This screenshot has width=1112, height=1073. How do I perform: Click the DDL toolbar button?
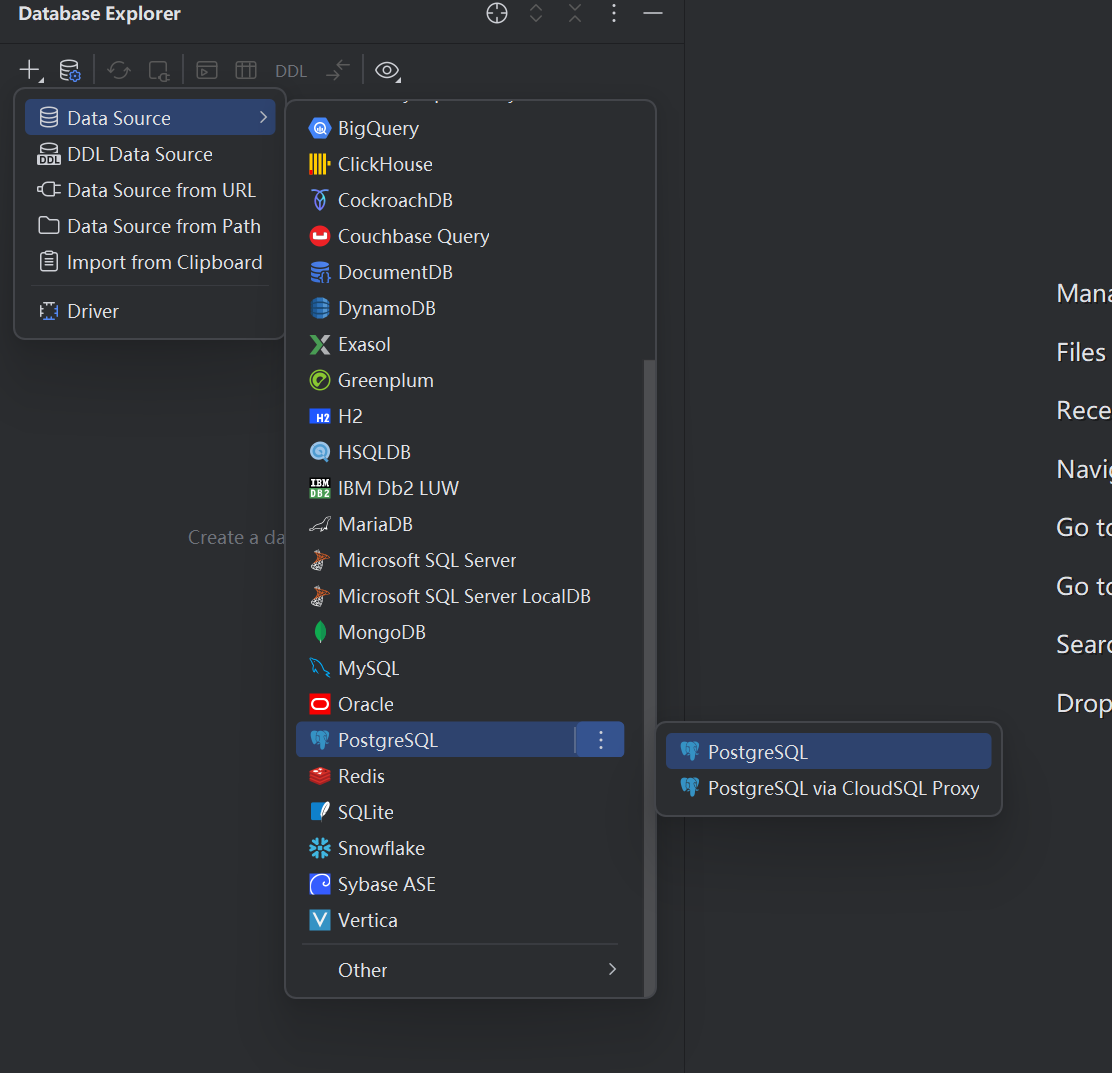point(291,71)
